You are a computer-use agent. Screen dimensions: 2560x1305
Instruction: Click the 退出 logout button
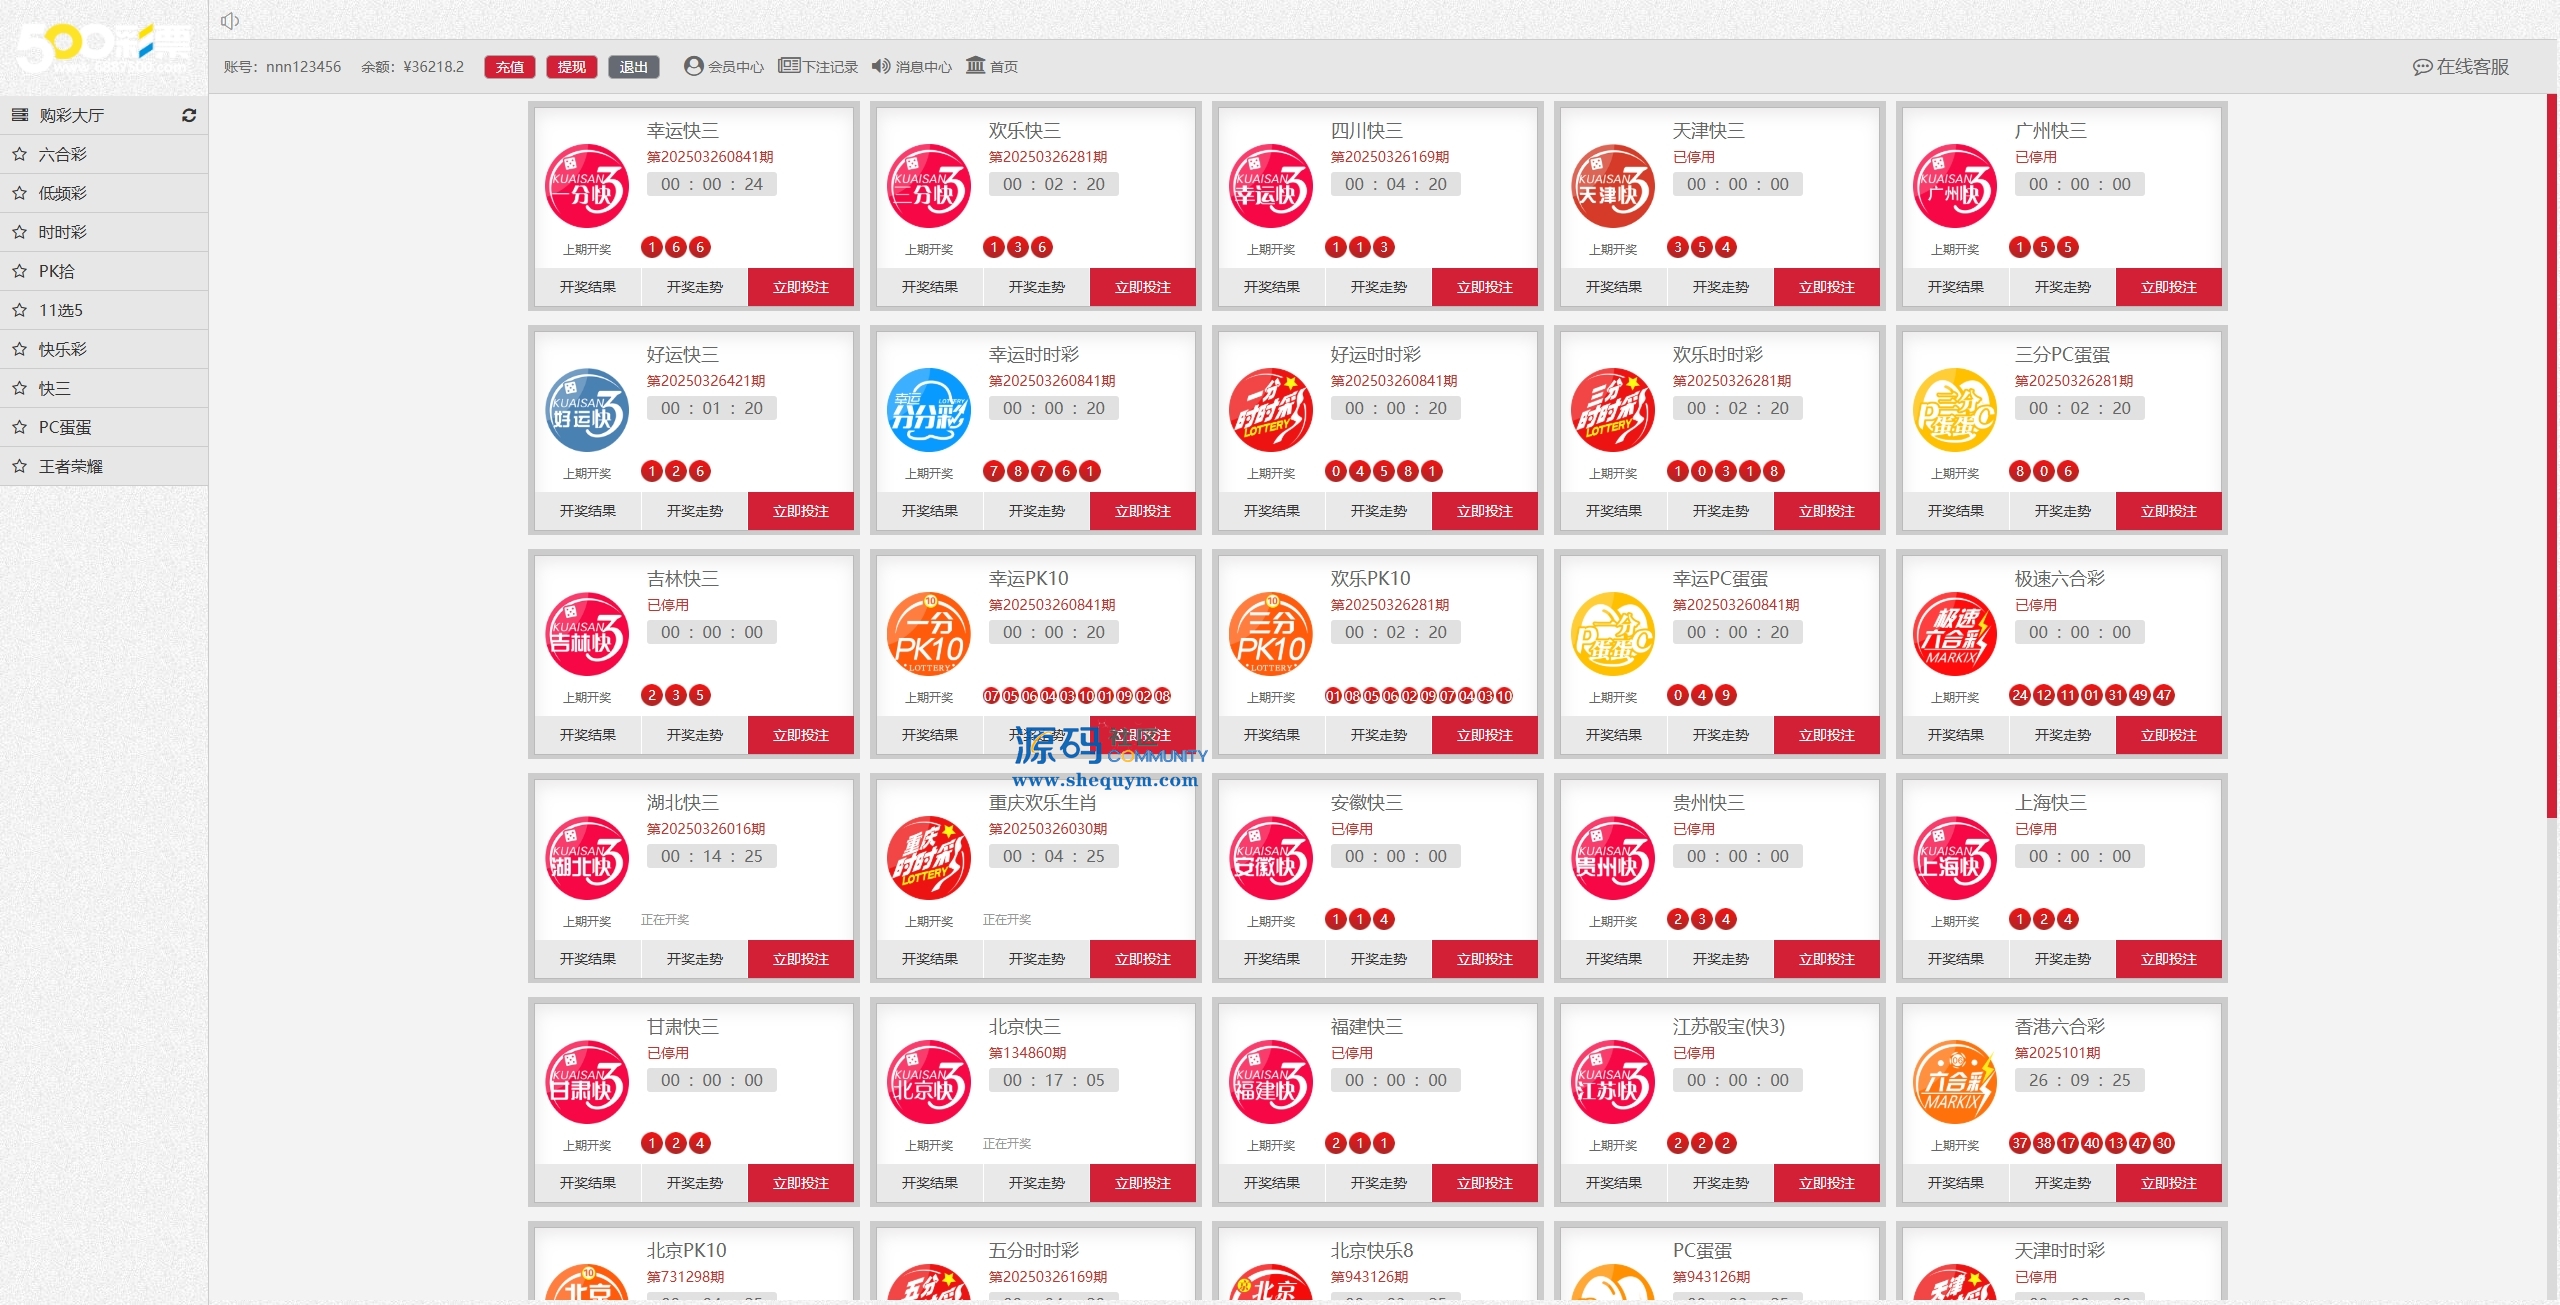click(633, 67)
